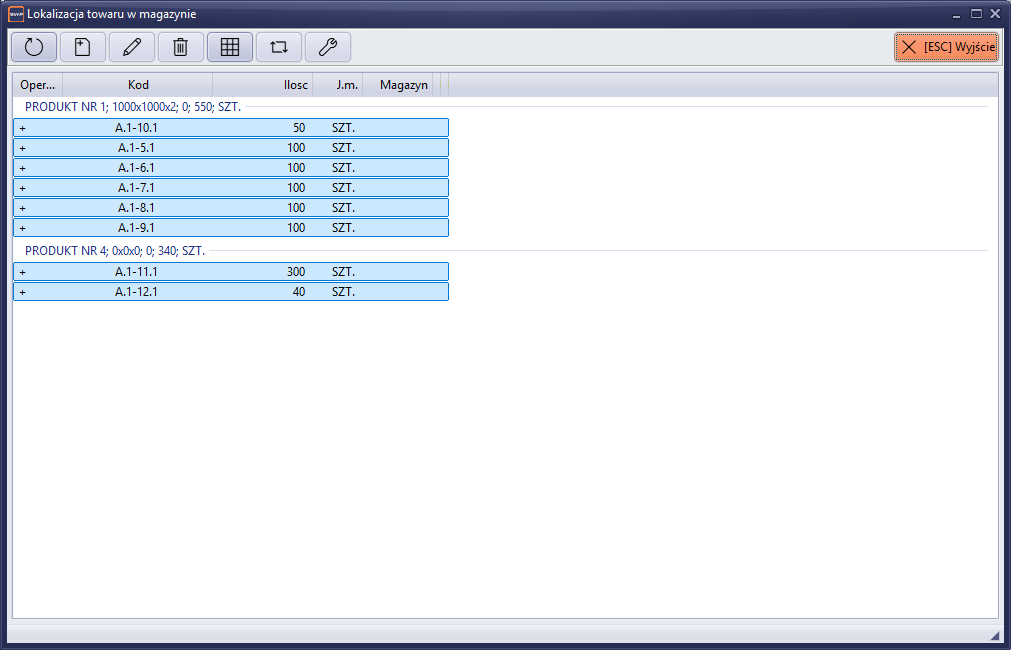Click the [ESC] Wyjście button

click(x=946, y=47)
